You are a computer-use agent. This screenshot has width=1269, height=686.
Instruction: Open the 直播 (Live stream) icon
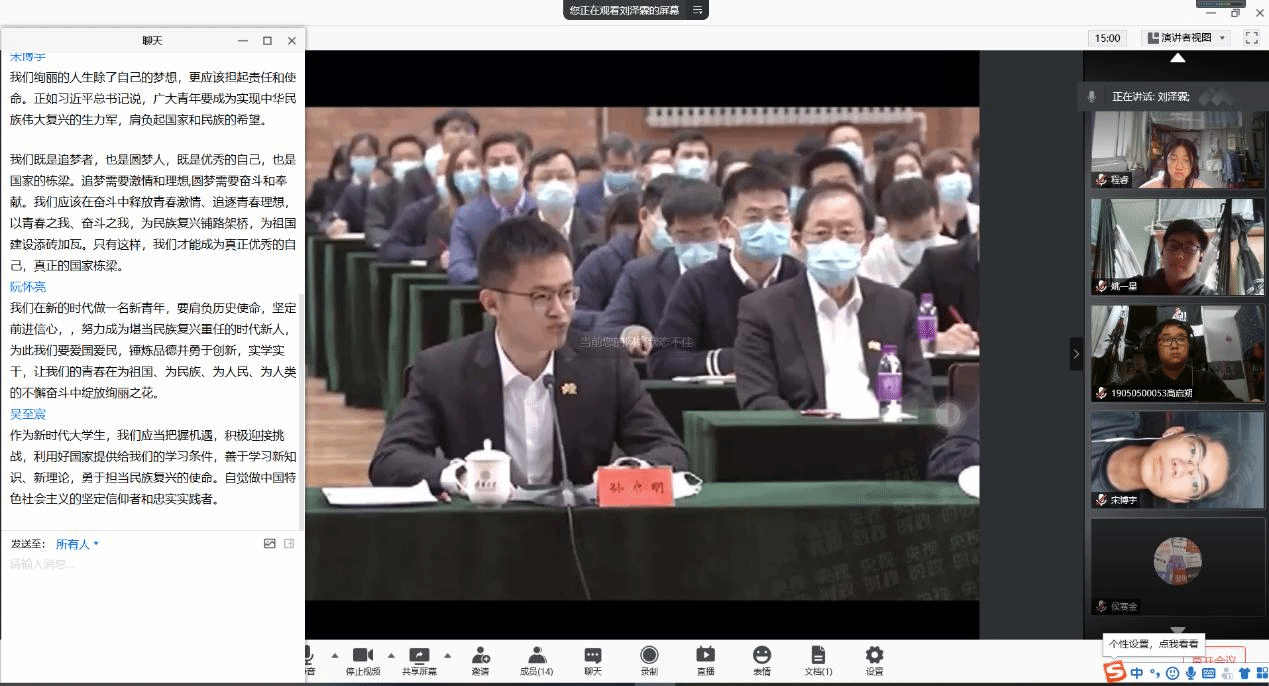coord(705,660)
